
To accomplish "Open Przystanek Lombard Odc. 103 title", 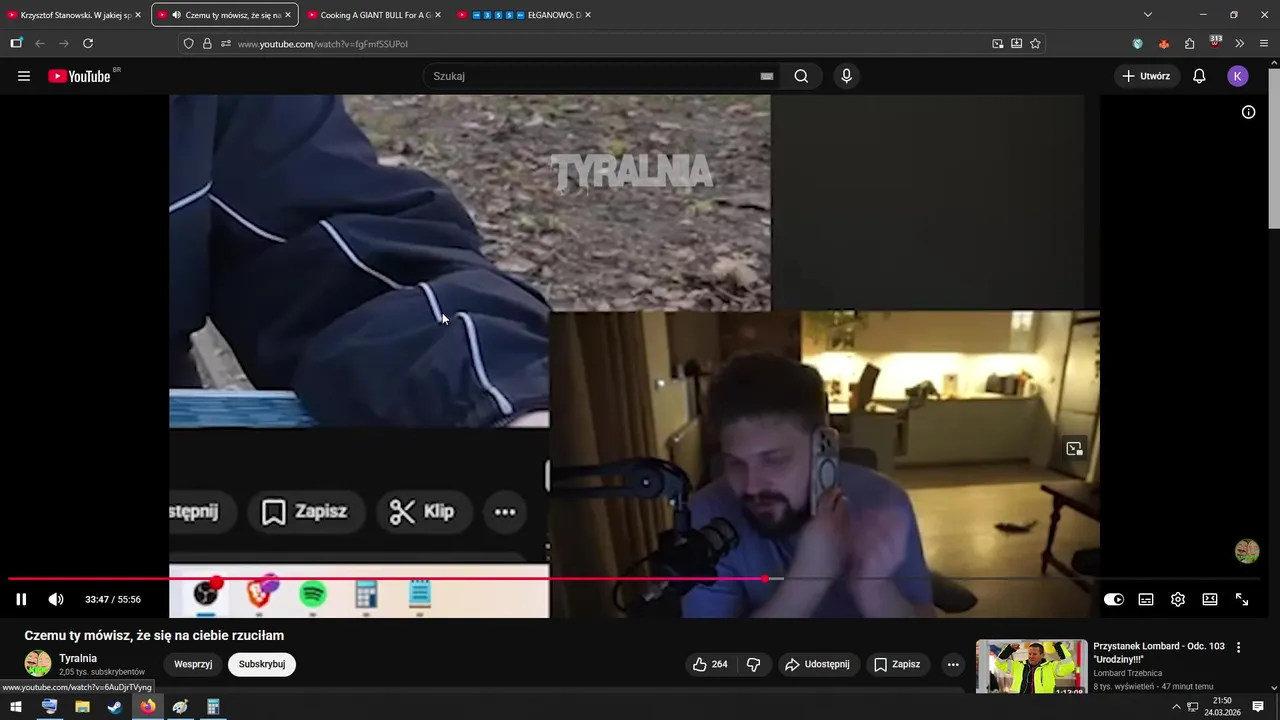I will (1159, 653).
